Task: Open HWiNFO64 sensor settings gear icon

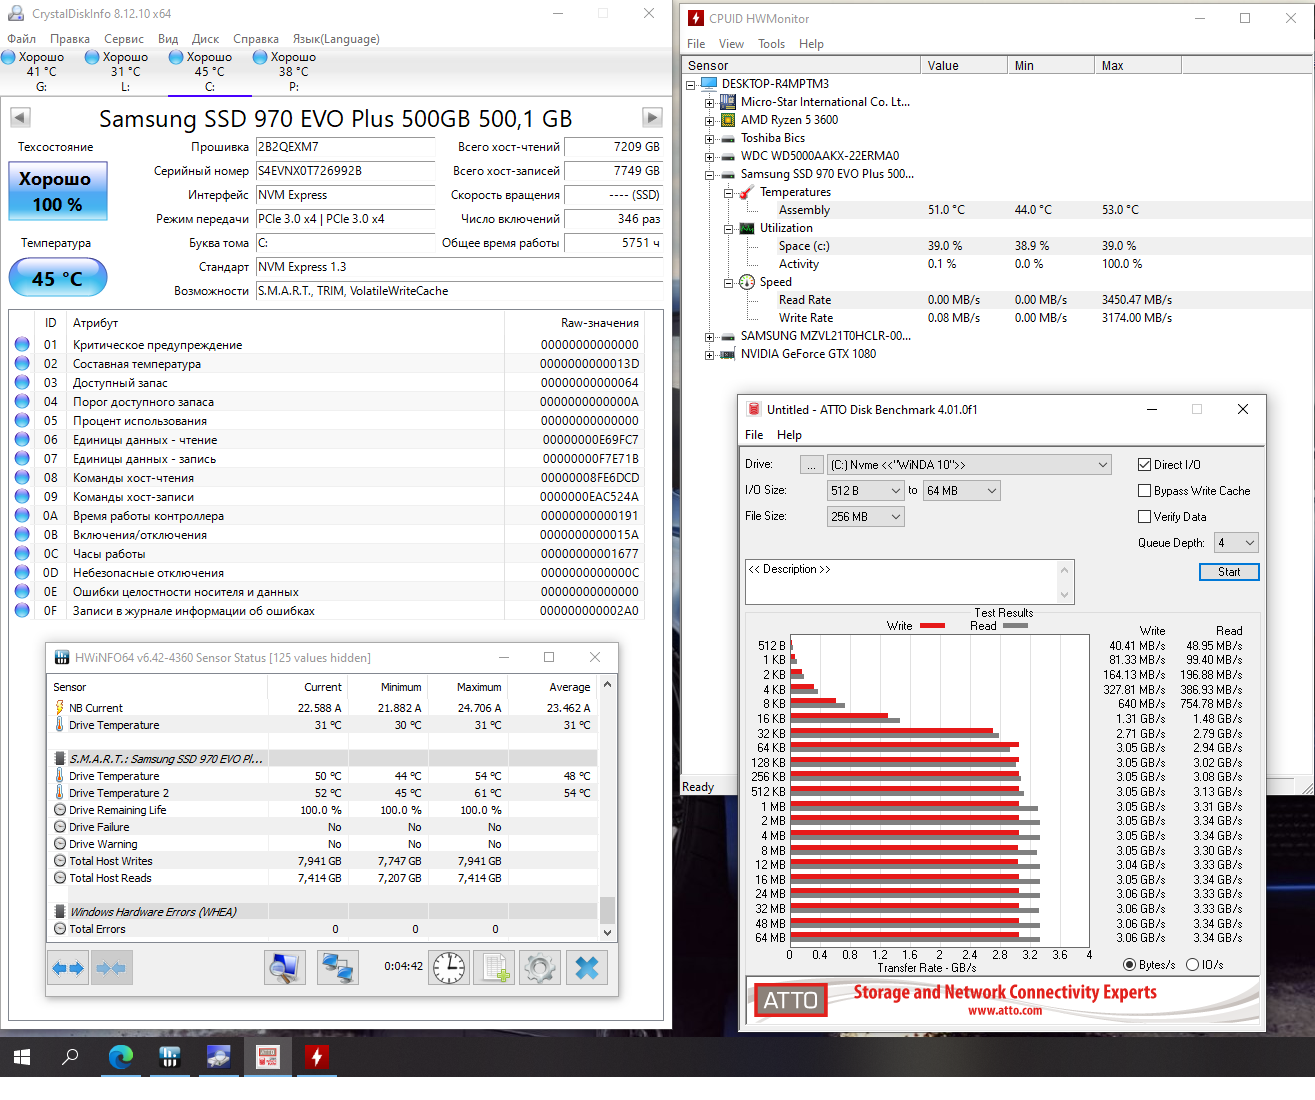Action: click(540, 968)
